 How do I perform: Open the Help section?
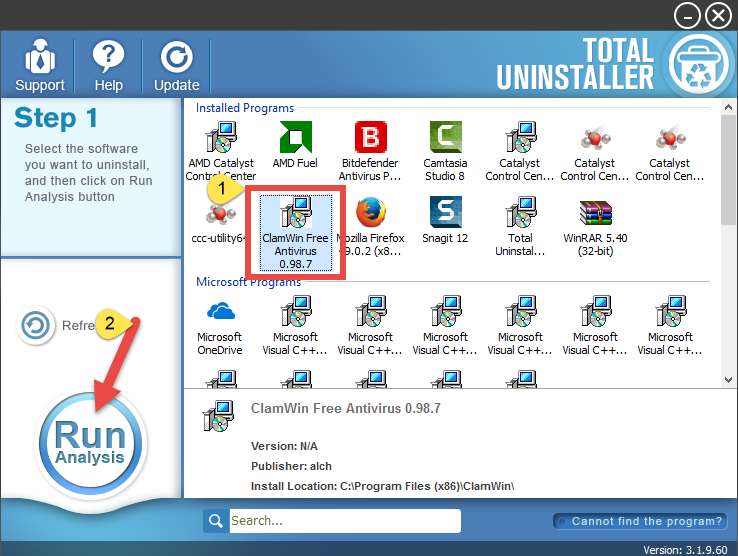pos(108,65)
